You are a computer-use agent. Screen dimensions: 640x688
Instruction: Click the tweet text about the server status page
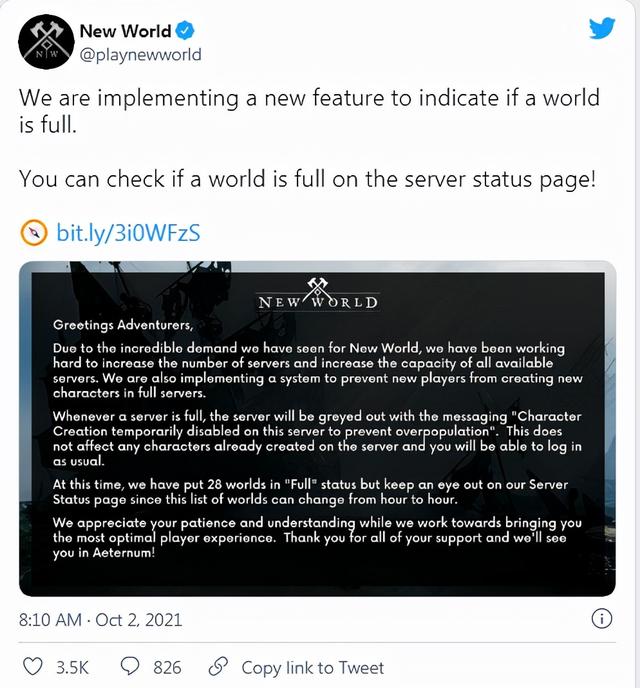pyautogui.click(x=307, y=179)
